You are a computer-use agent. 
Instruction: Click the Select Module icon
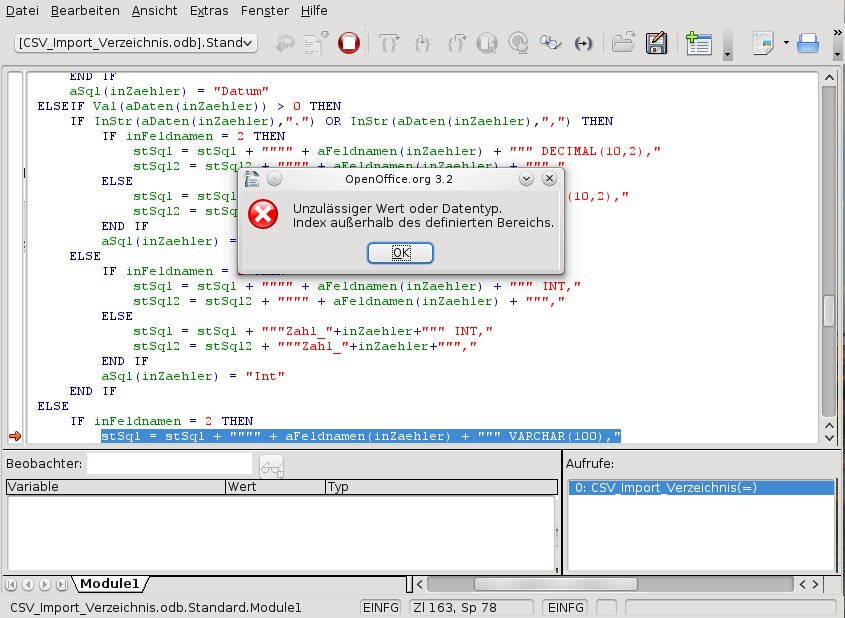point(699,43)
